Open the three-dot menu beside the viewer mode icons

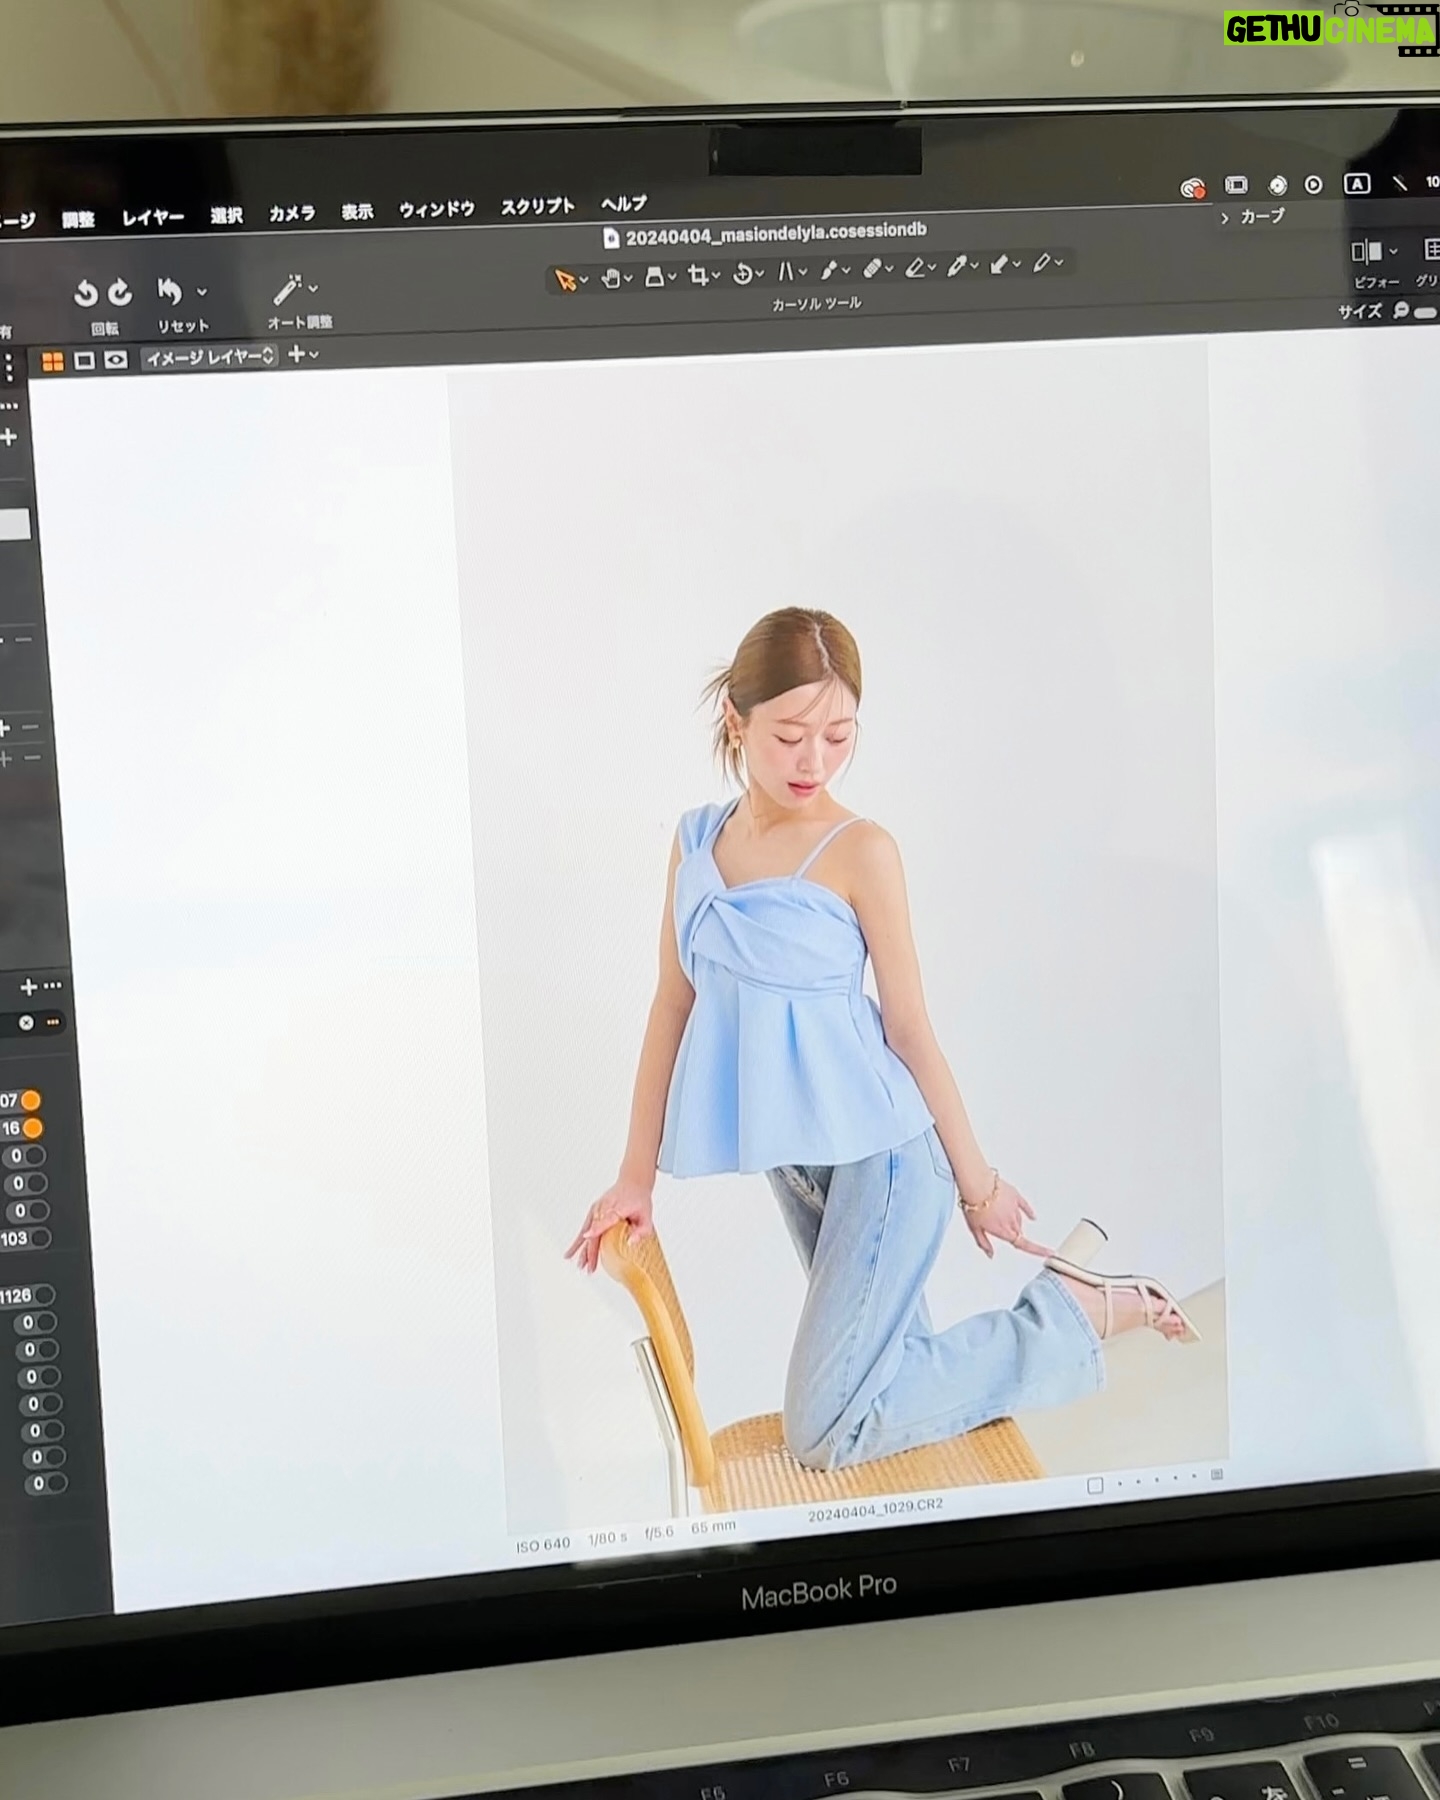pyautogui.click(x=10, y=368)
